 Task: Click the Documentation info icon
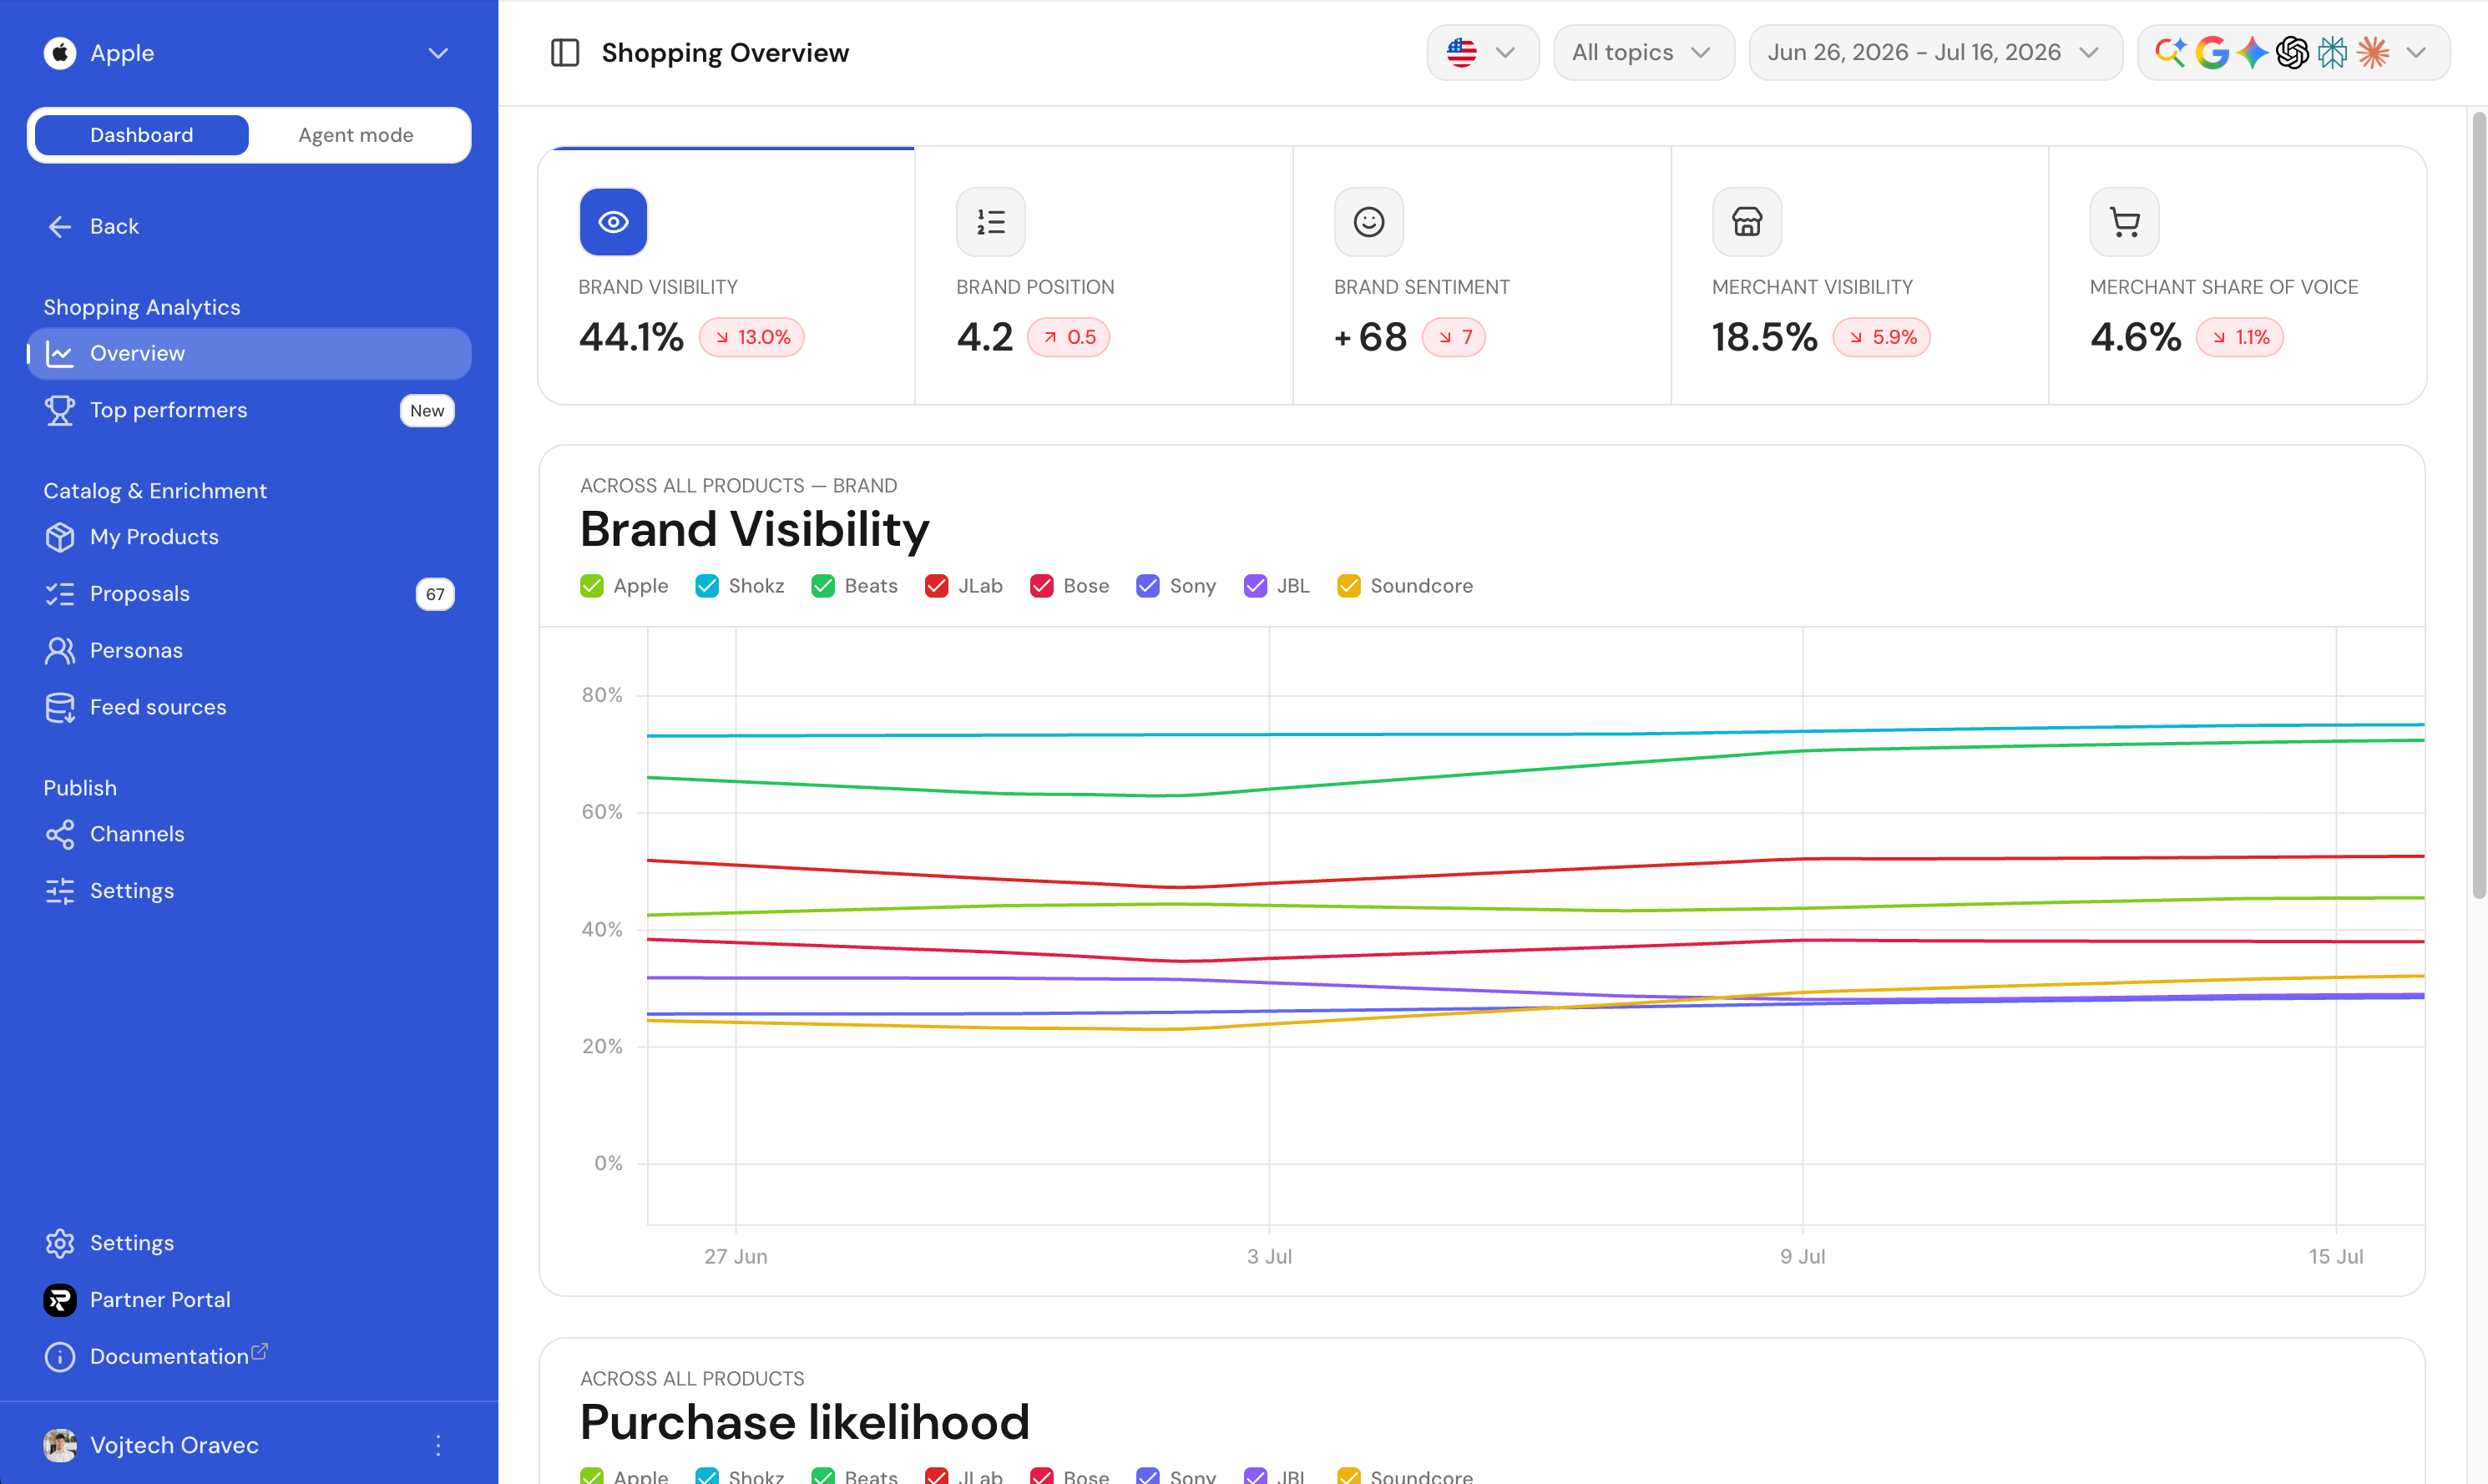tap(60, 1357)
